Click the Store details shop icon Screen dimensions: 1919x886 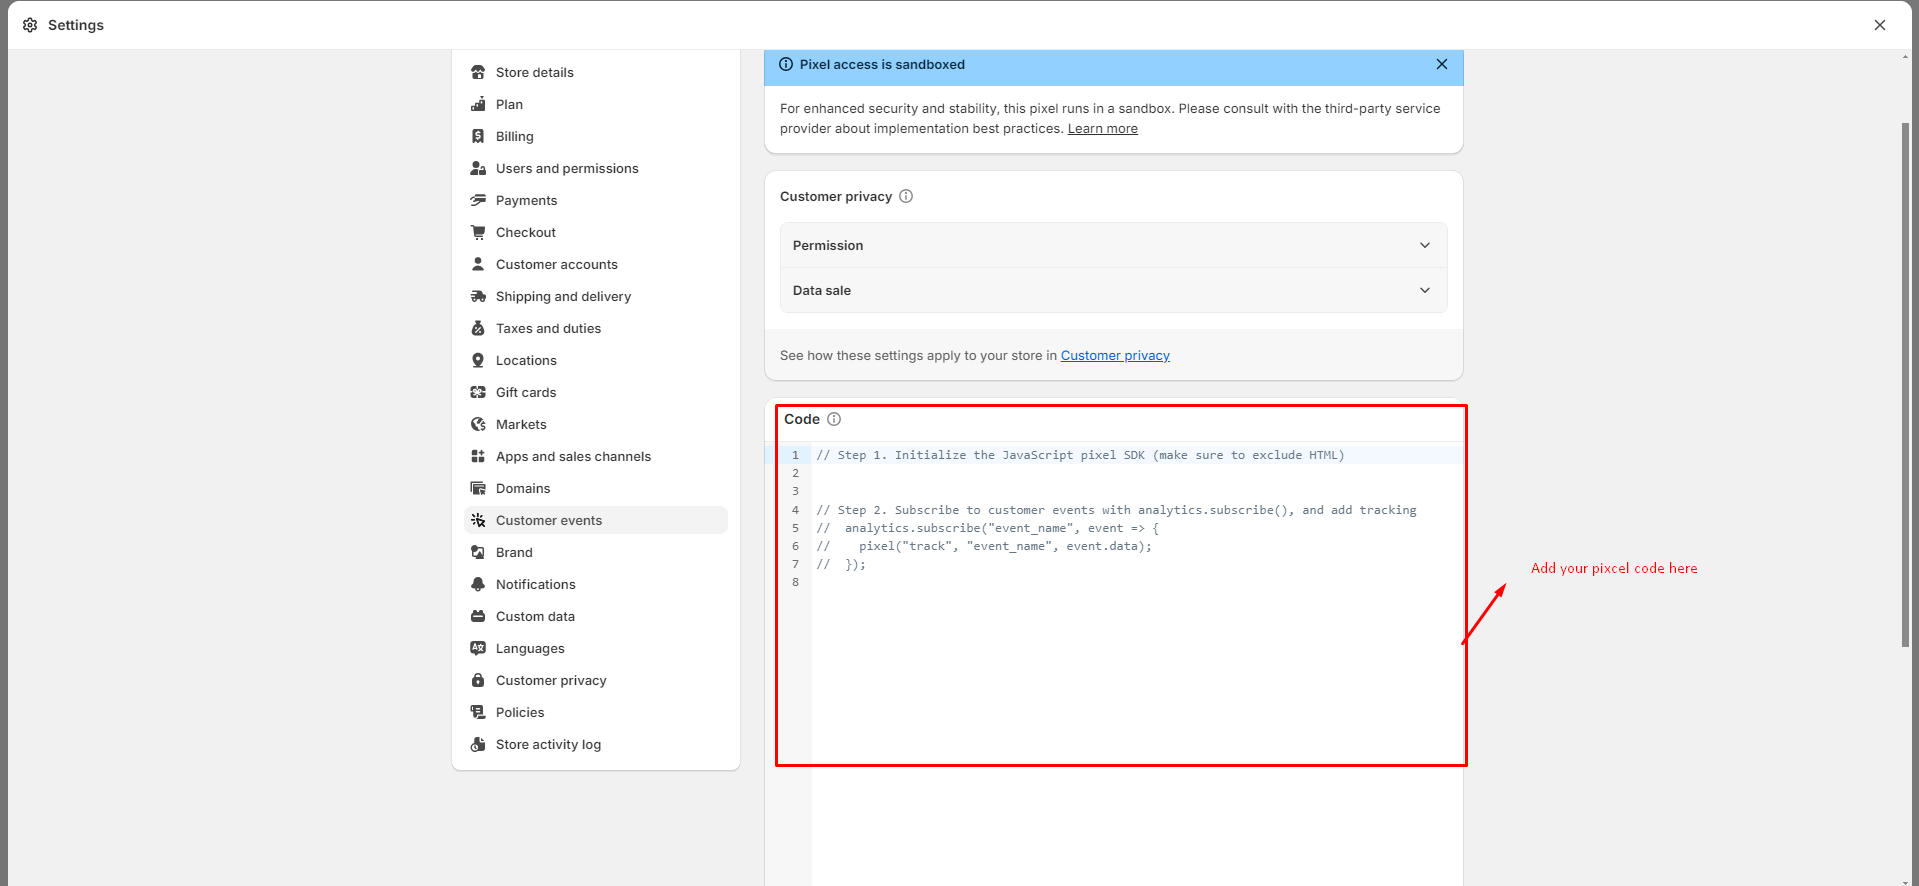pos(478,72)
